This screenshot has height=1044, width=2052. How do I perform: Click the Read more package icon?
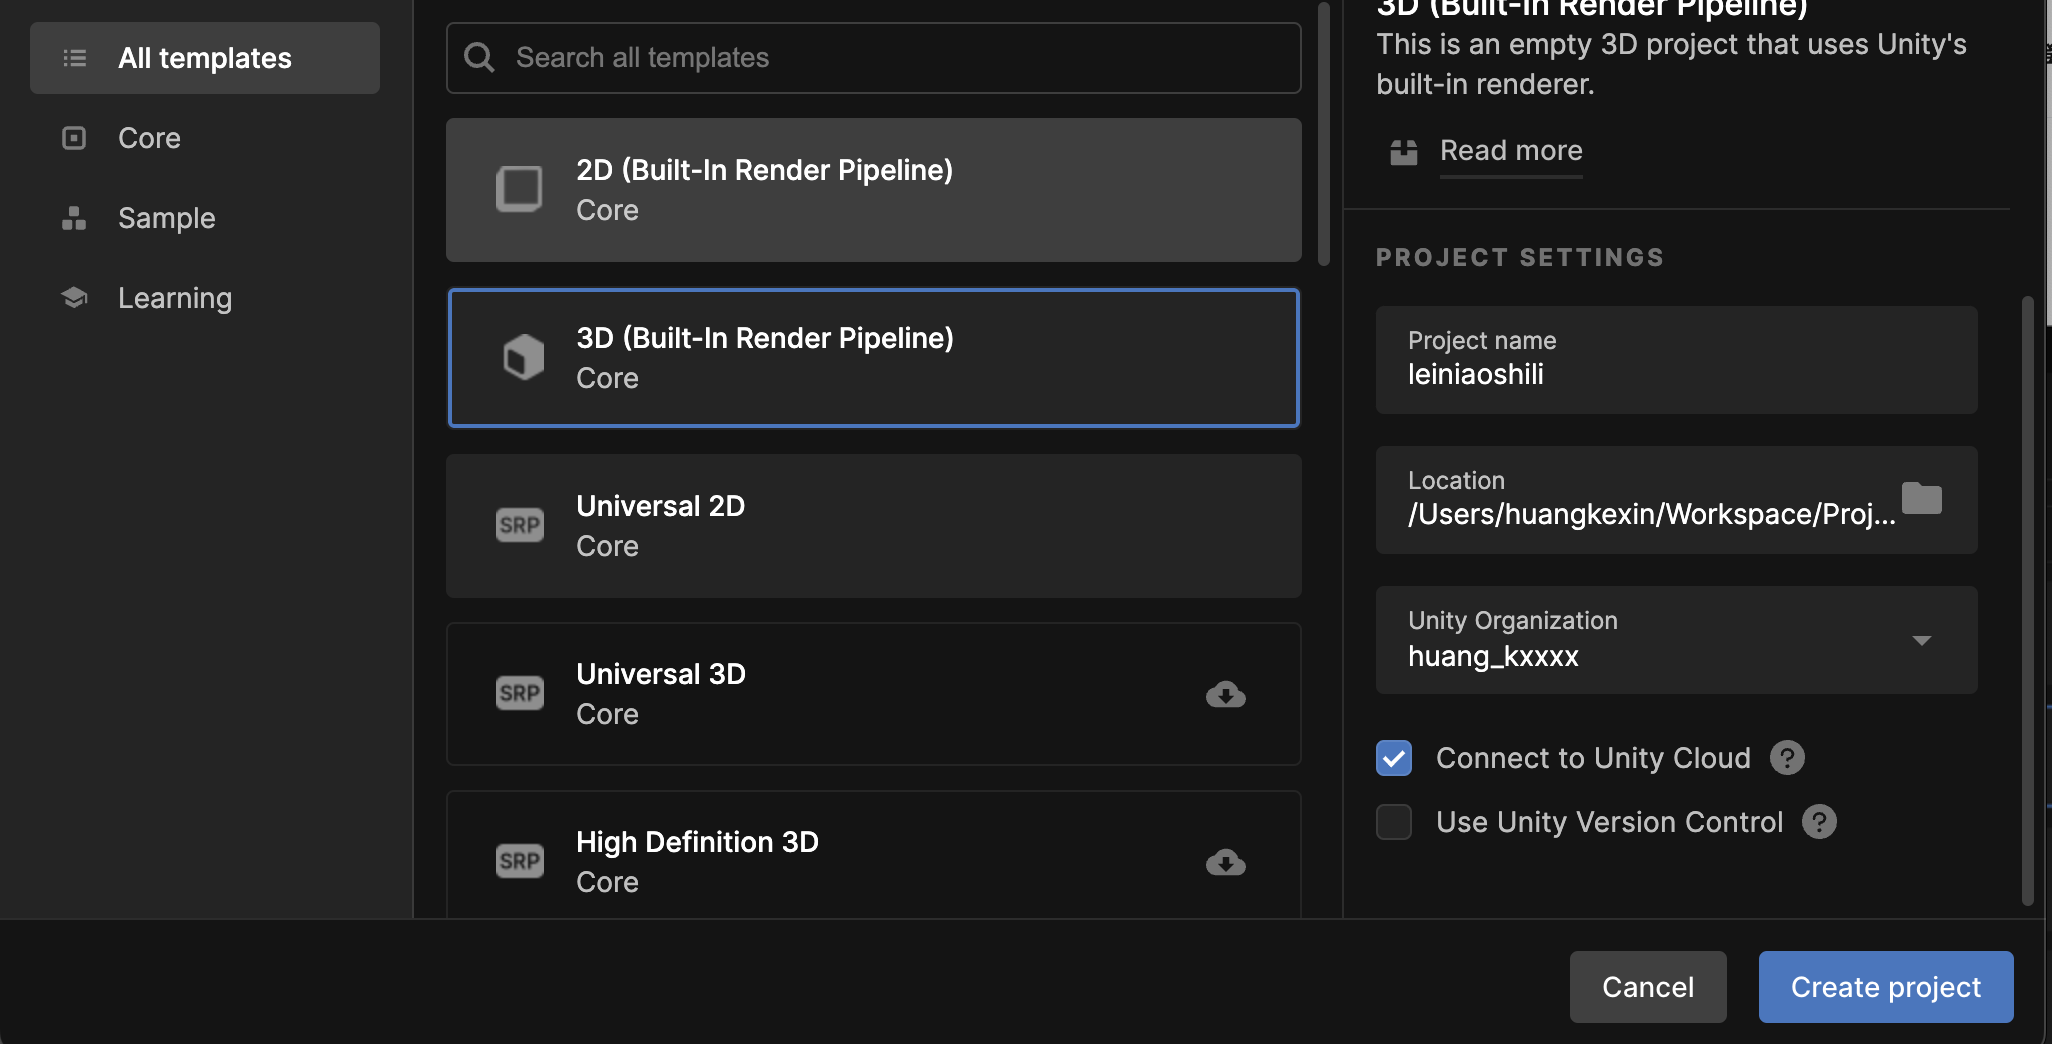pyautogui.click(x=1404, y=152)
